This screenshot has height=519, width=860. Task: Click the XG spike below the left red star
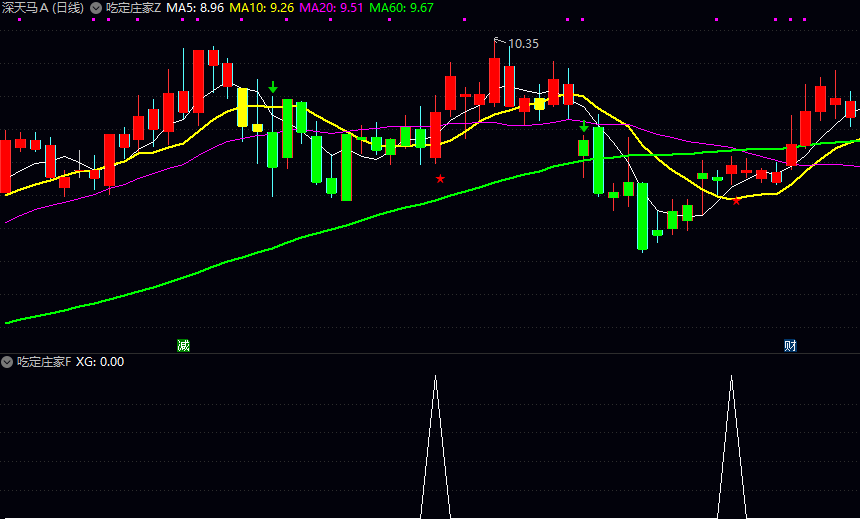(x=435, y=445)
